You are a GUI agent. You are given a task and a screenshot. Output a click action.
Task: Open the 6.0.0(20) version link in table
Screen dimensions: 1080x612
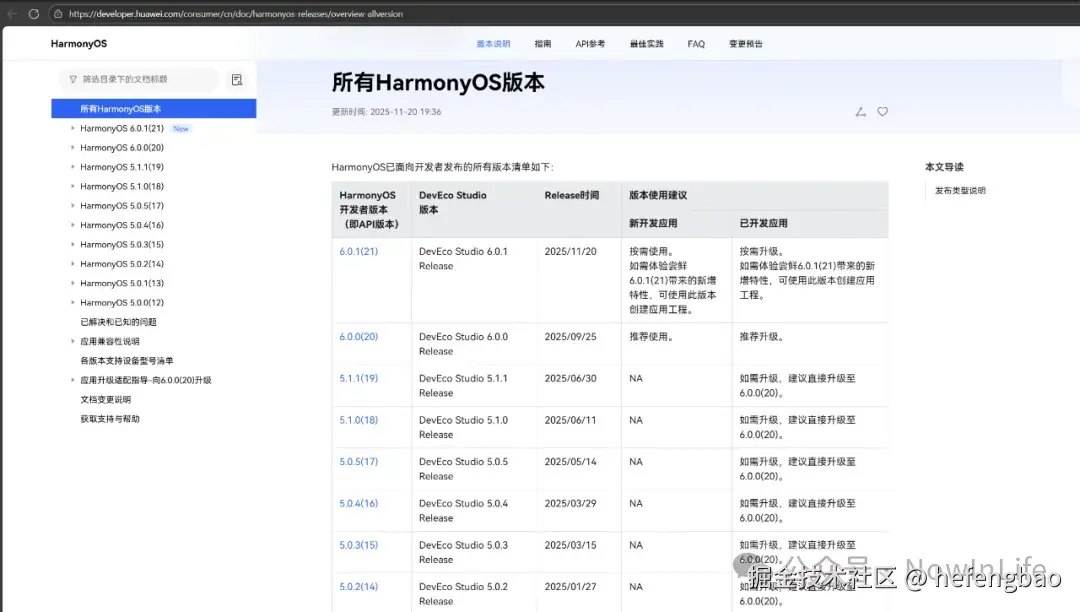click(358, 337)
